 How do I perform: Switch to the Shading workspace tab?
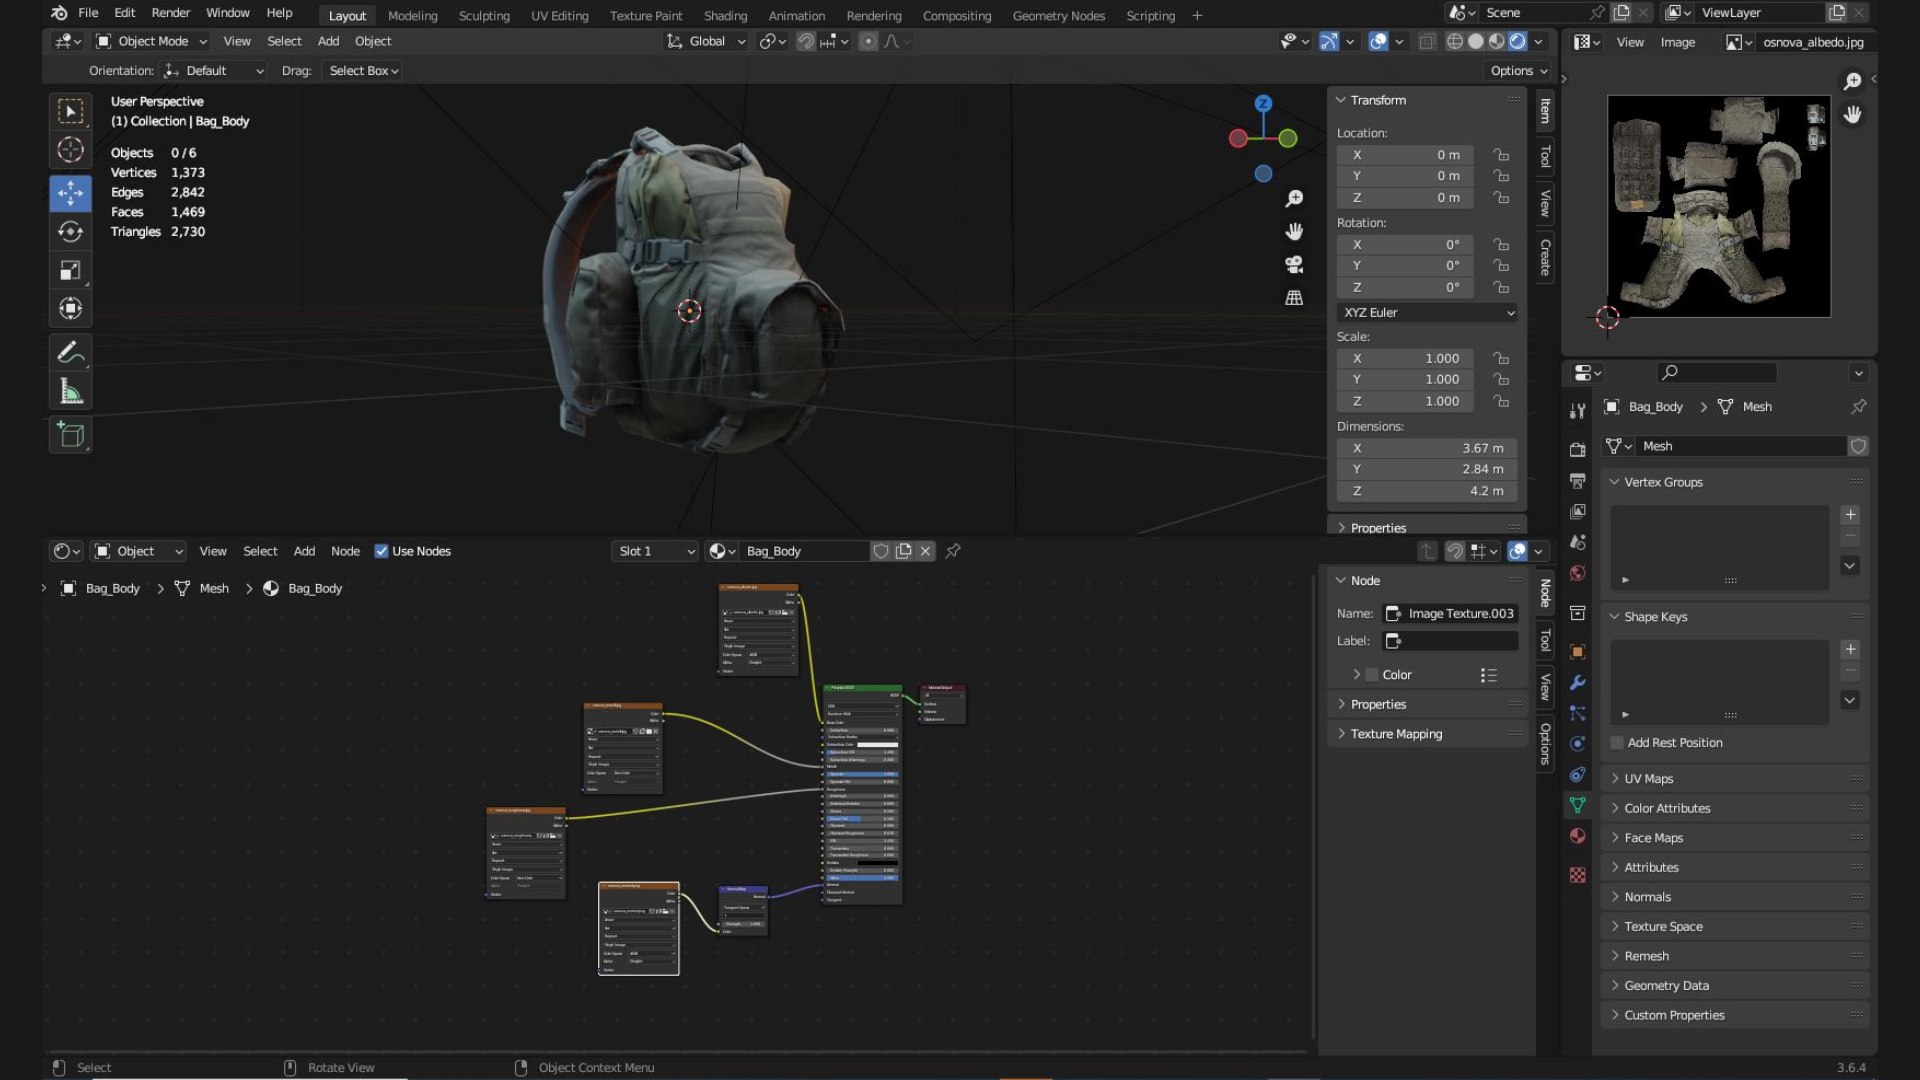click(x=725, y=16)
